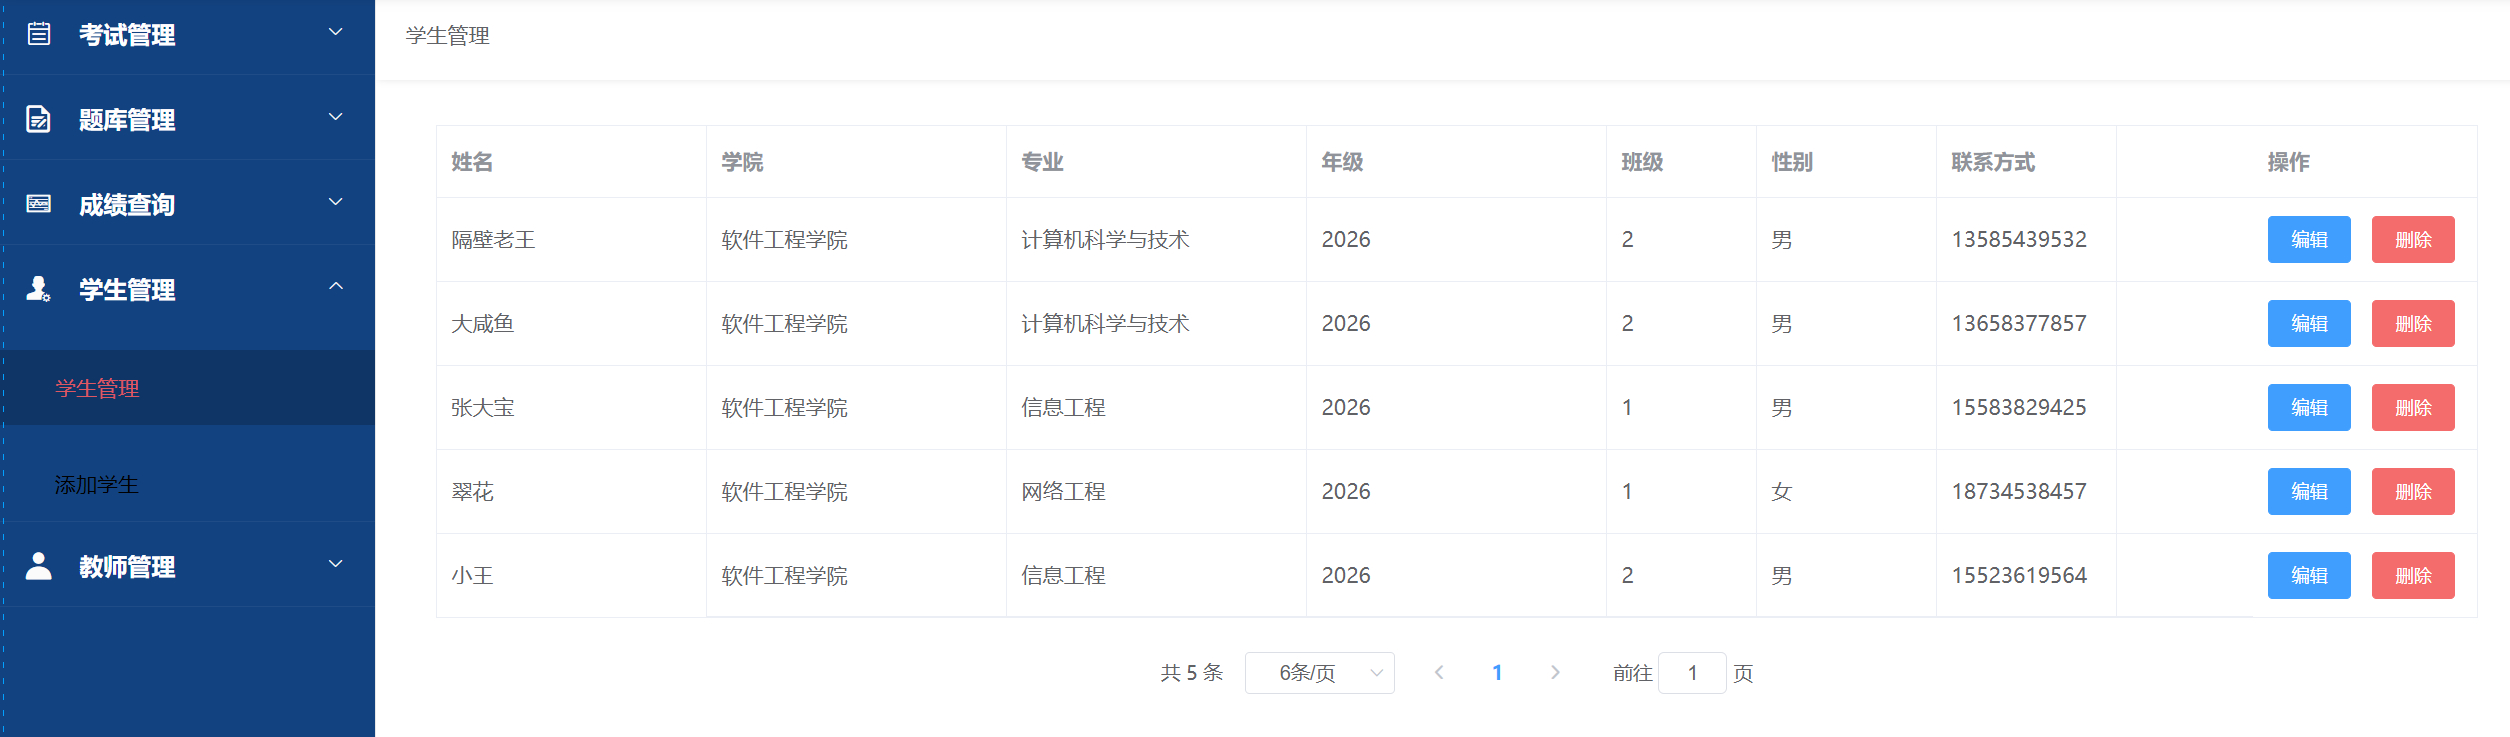Delete the student 翠花 row

[2412, 492]
